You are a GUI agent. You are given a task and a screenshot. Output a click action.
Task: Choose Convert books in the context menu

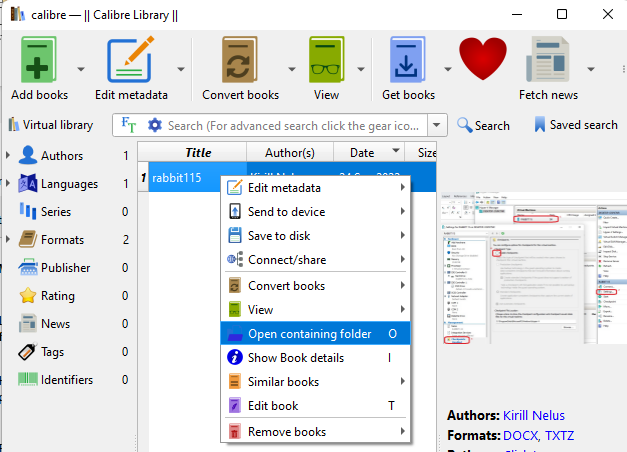(315, 286)
